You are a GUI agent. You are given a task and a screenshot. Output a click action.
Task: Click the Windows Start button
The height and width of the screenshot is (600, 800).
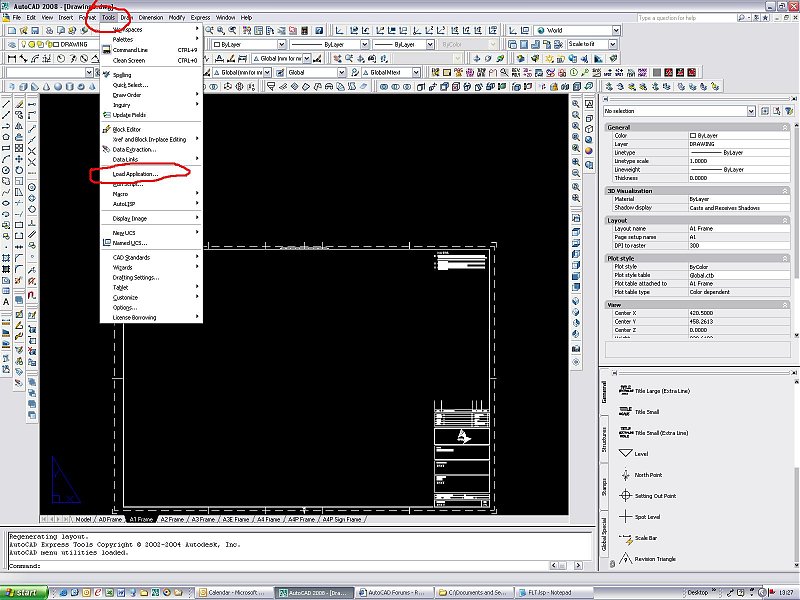24,592
